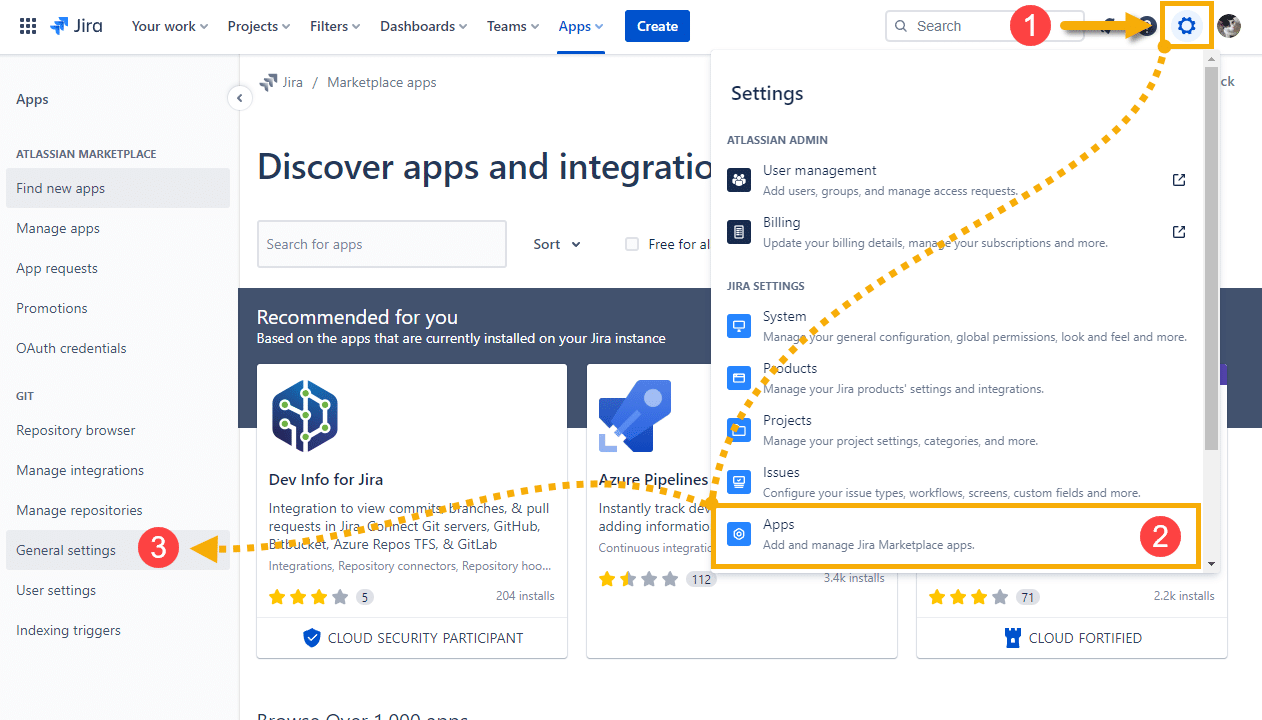This screenshot has width=1262, height=720.
Task: Open Apps entry in Settings menu
Action: 957,534
